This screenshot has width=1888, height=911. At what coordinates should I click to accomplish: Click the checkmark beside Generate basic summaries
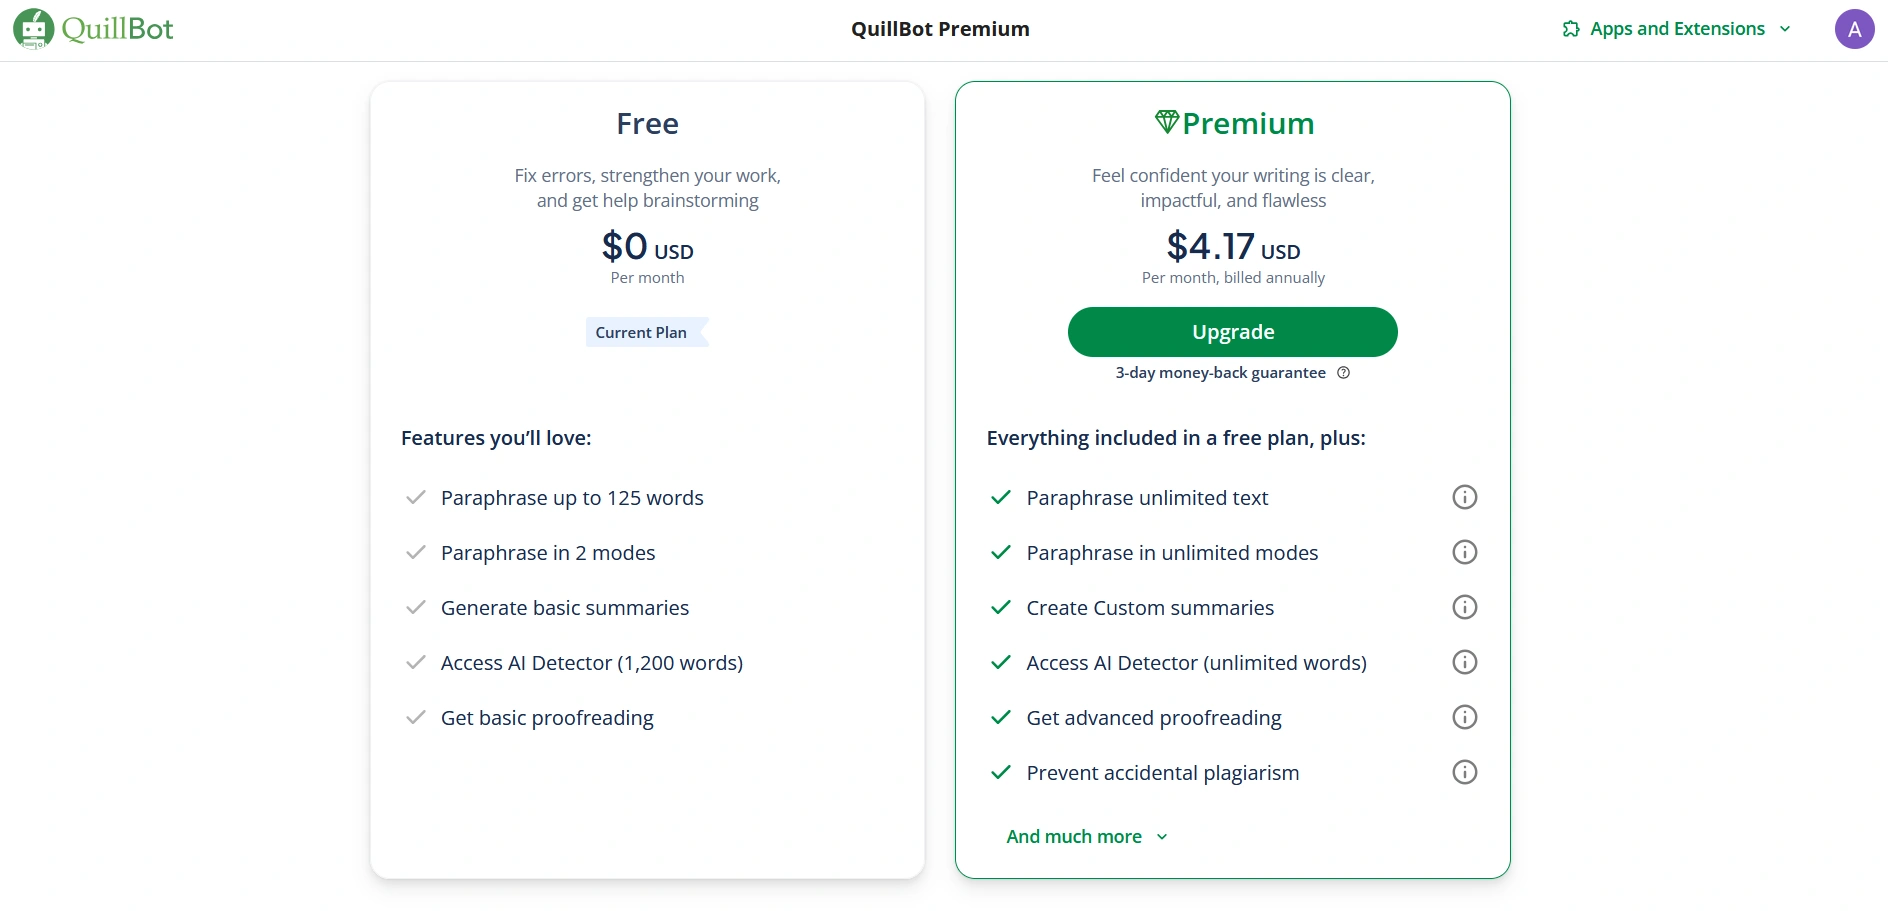[x=416, y=607]
